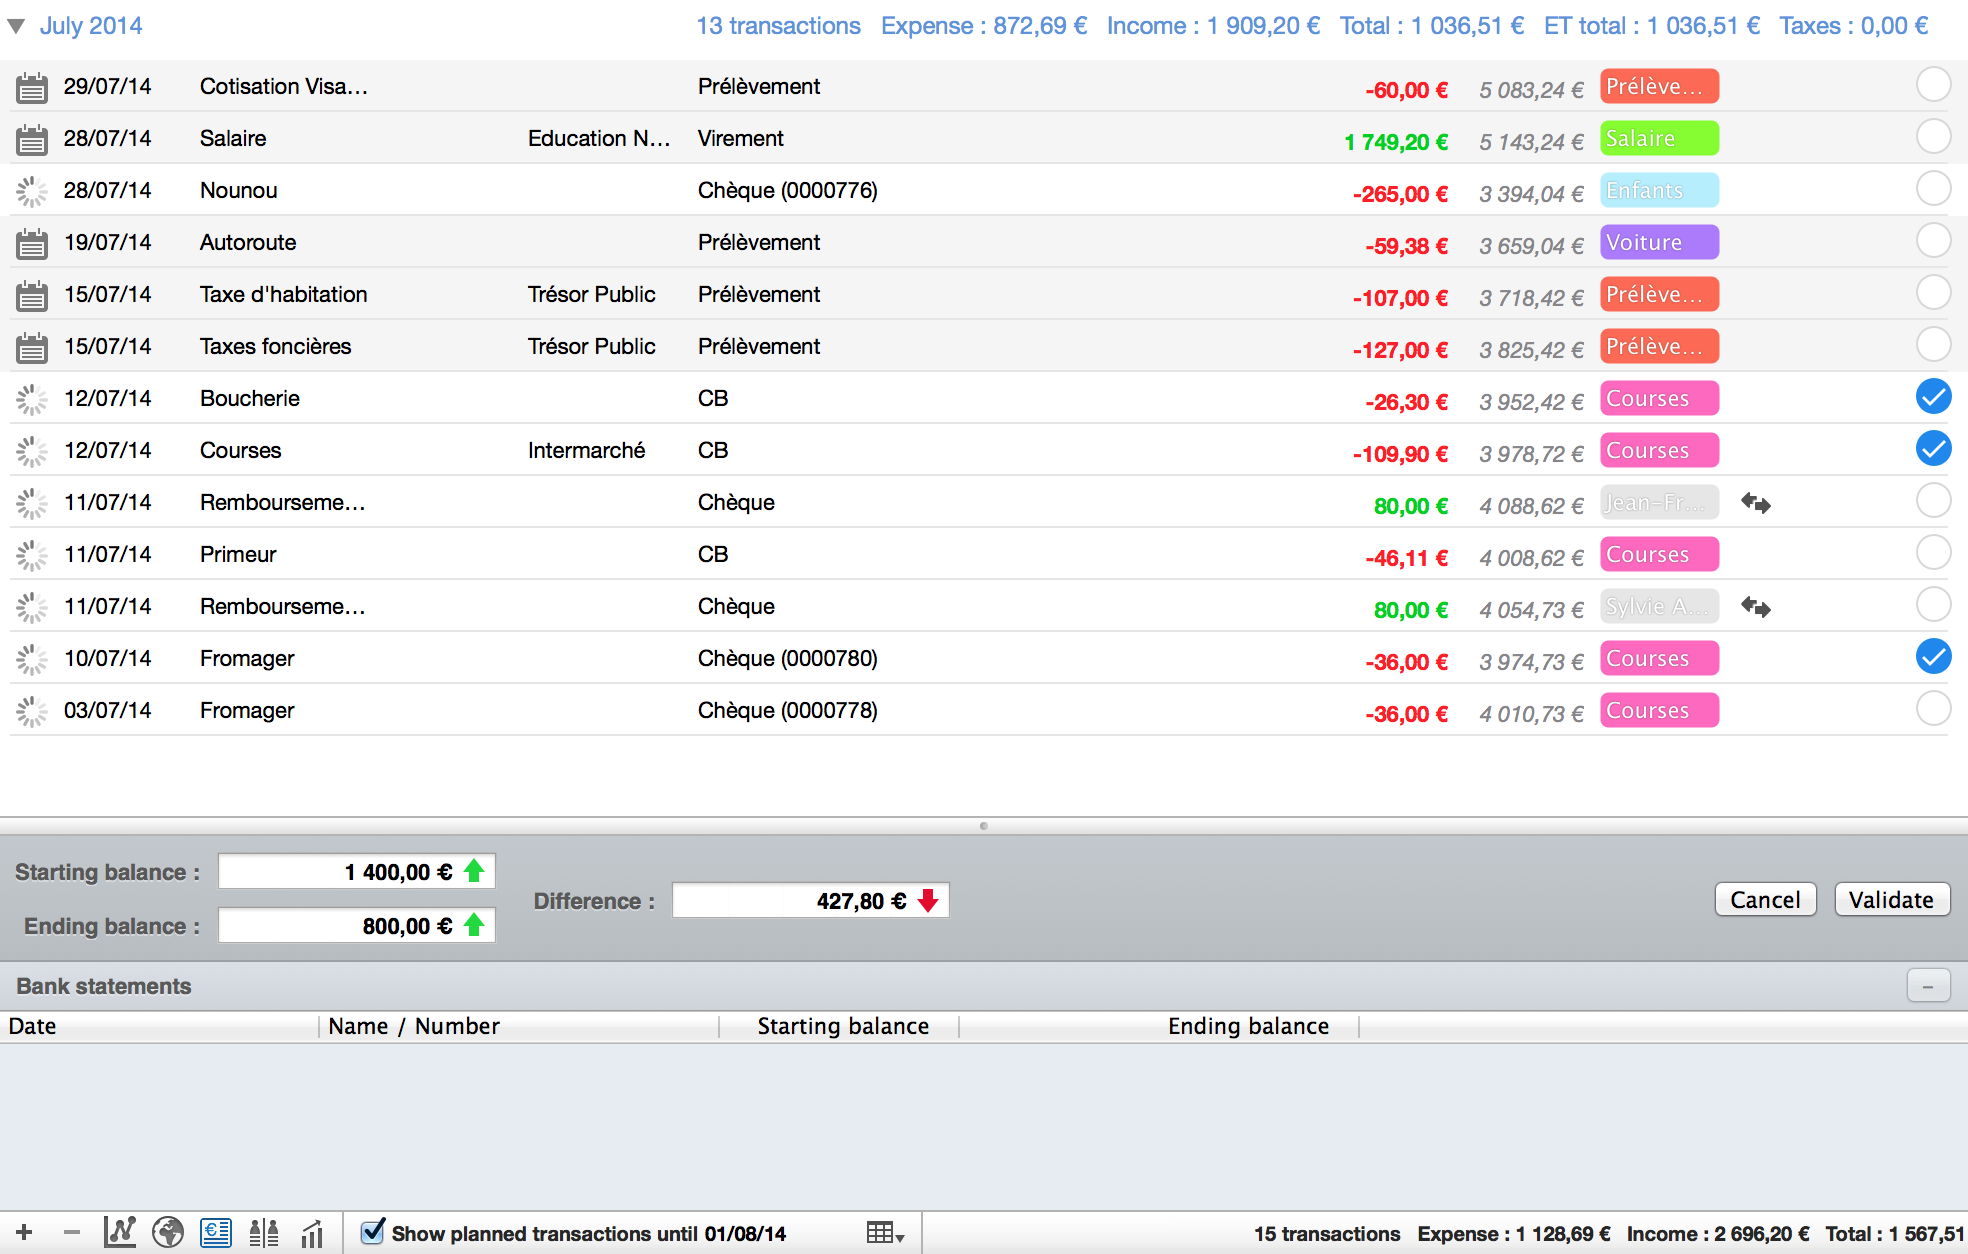Click 'Intermarché' payee cell
1968x1254 pixels.
tap(586, 451)
